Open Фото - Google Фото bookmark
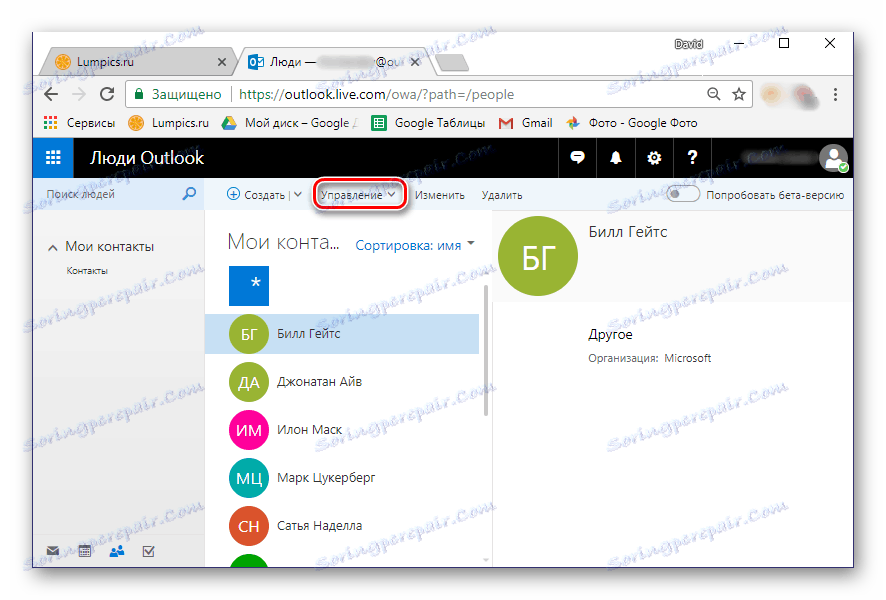This screenshot has height=600, width=886. [x=632, y=123]
